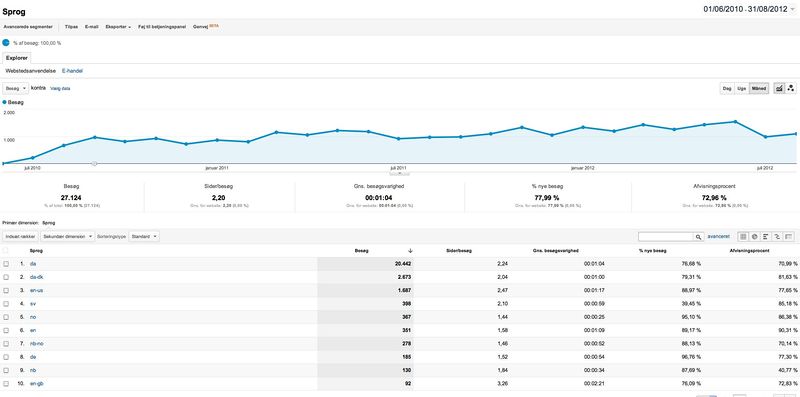Open the en-us language row link
Screen dimensions: 800x397
coord(36,290)
